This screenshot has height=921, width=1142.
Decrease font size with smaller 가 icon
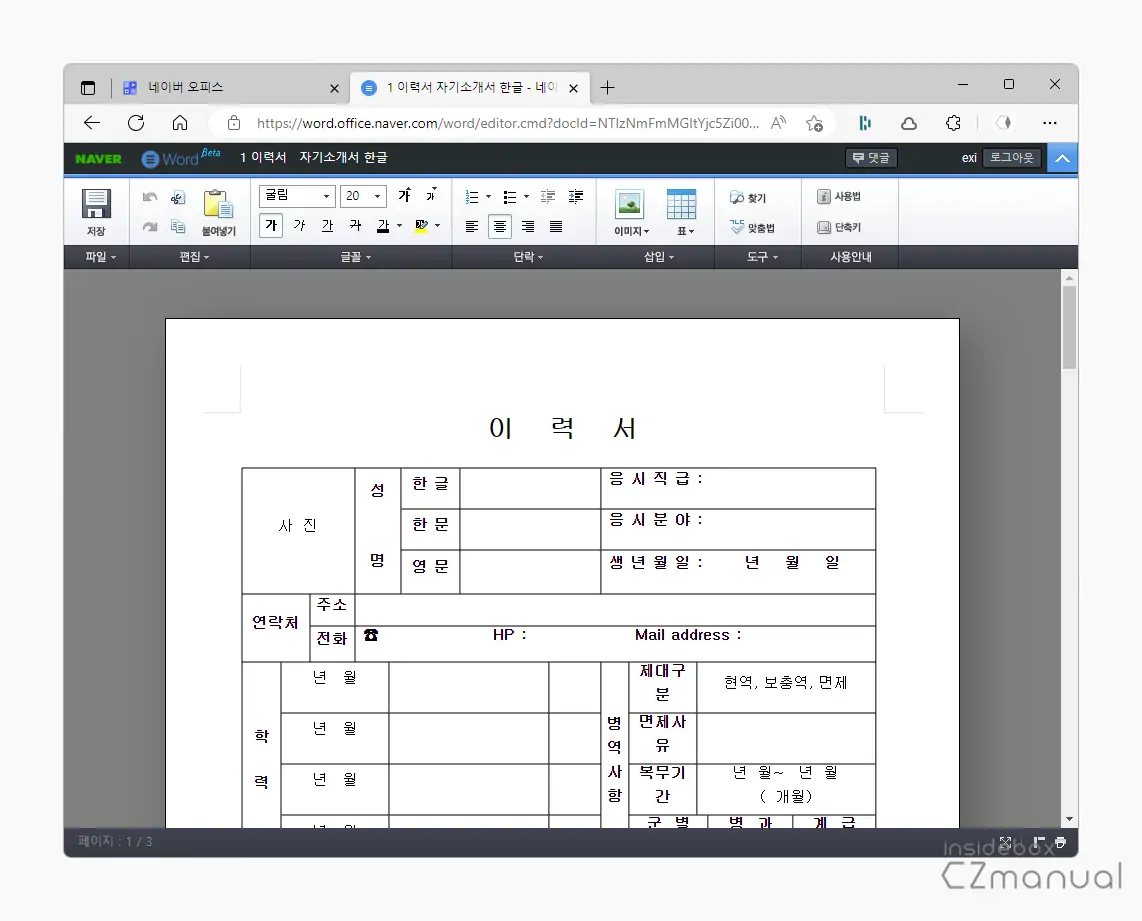(431, 195)
